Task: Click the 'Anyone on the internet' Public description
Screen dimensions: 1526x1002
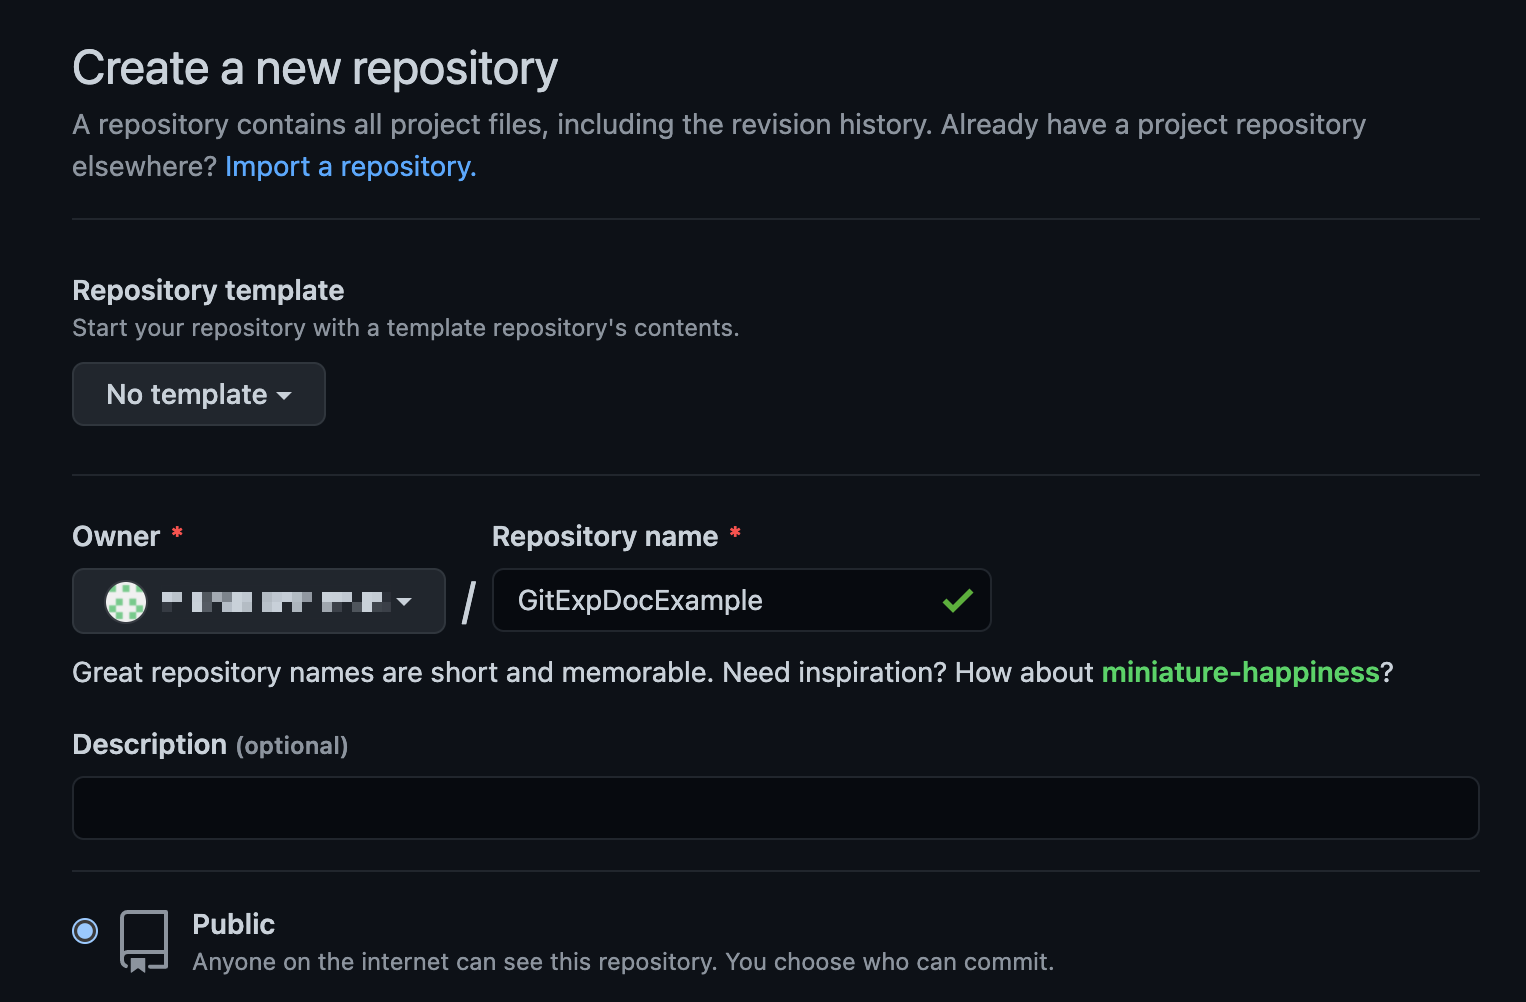Action: click(x=623, y=962)
